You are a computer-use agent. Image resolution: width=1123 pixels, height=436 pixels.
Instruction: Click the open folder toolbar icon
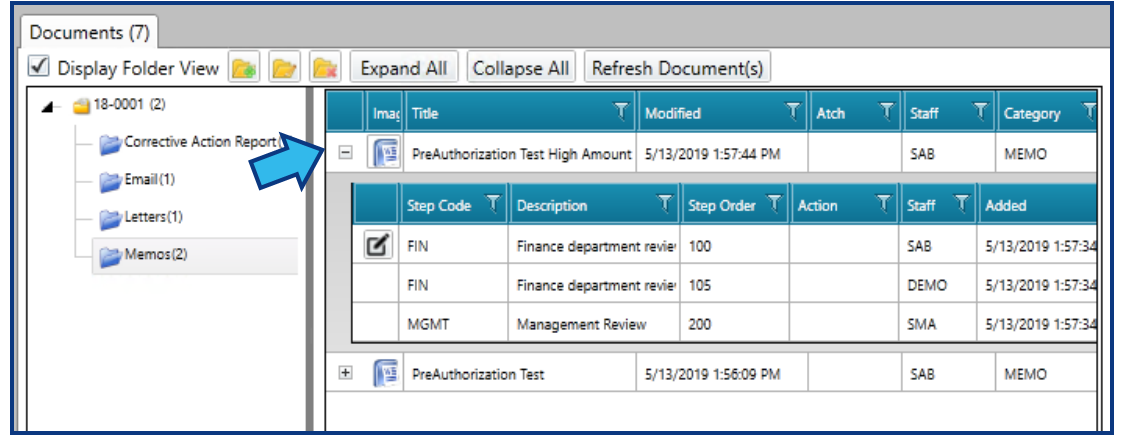pos(285,68)
